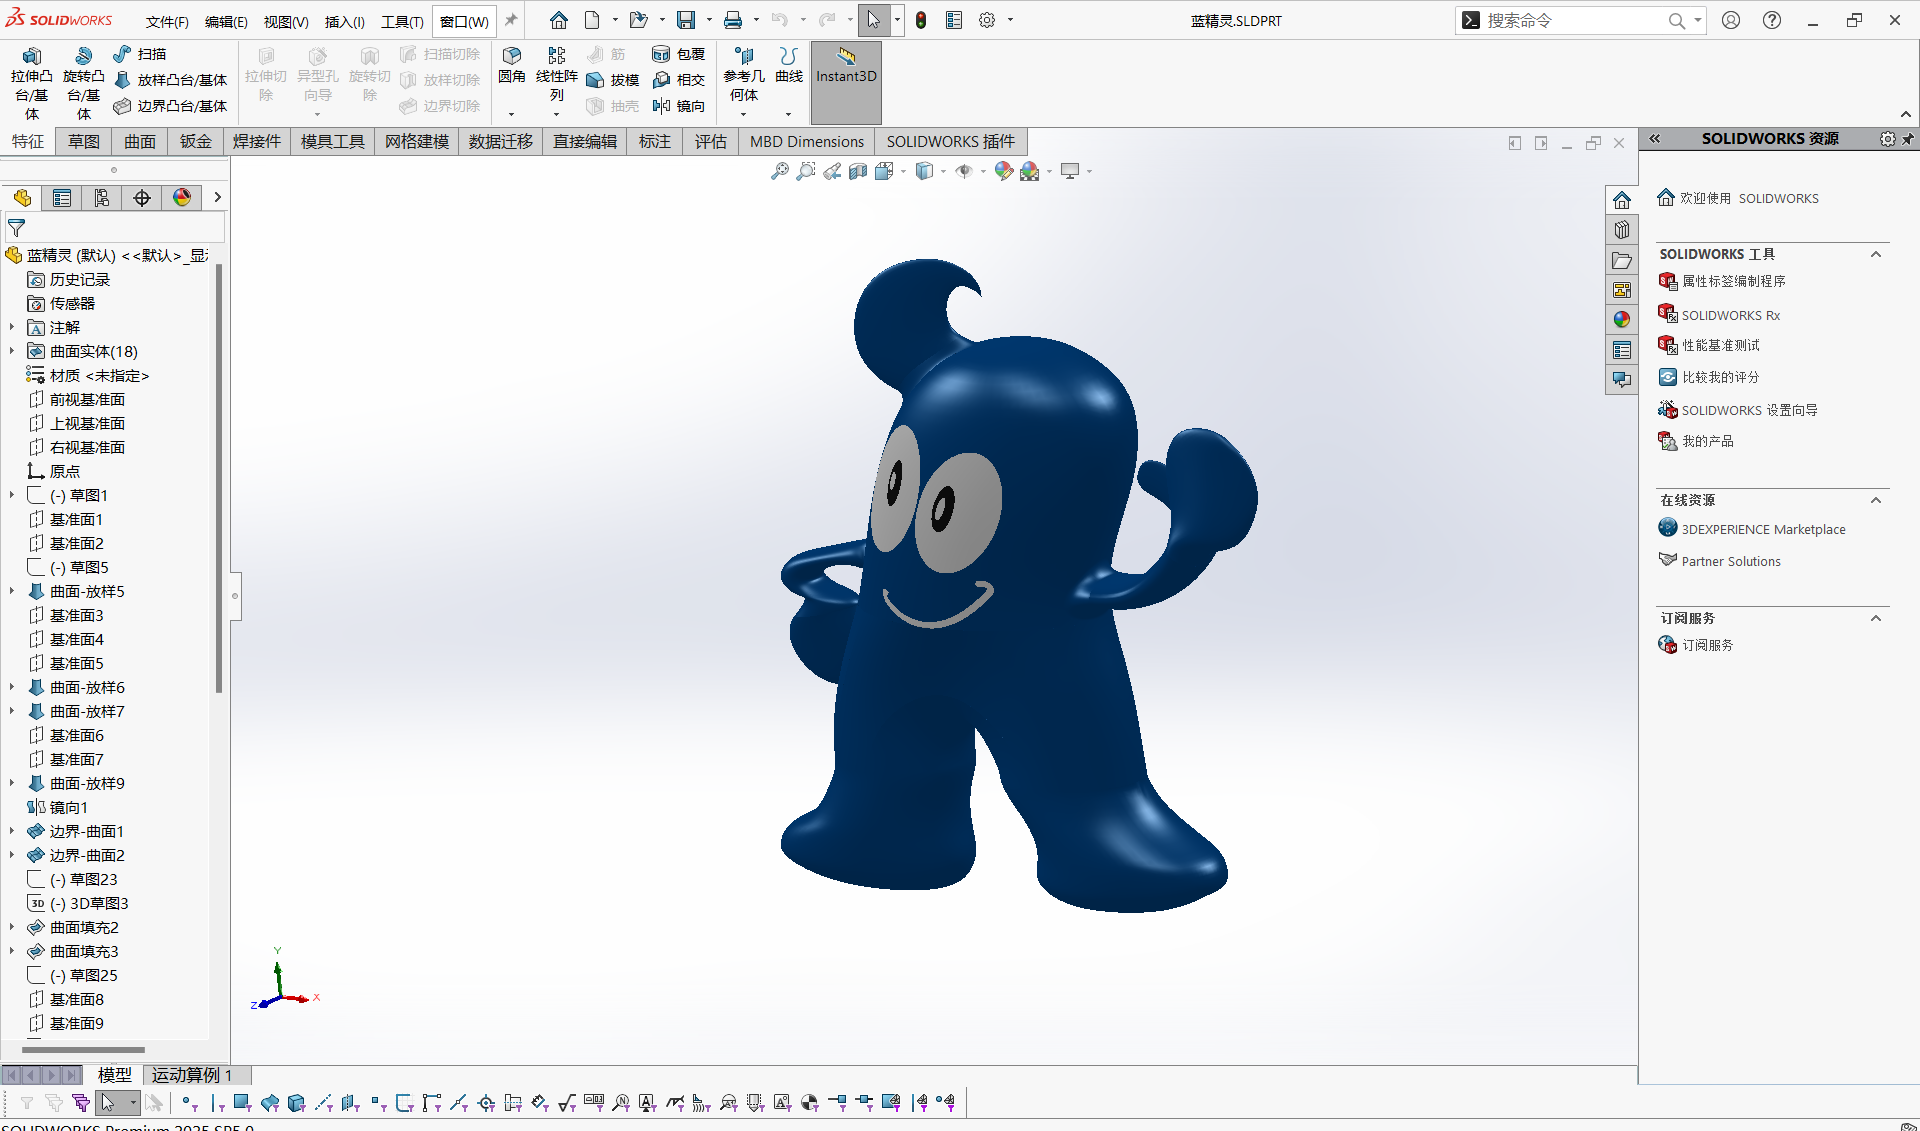The height and width of the screenshot is (1131, 1920).
Task: Open the 运动算例 1 bottom tab
Action: (x=192, y=1075)
